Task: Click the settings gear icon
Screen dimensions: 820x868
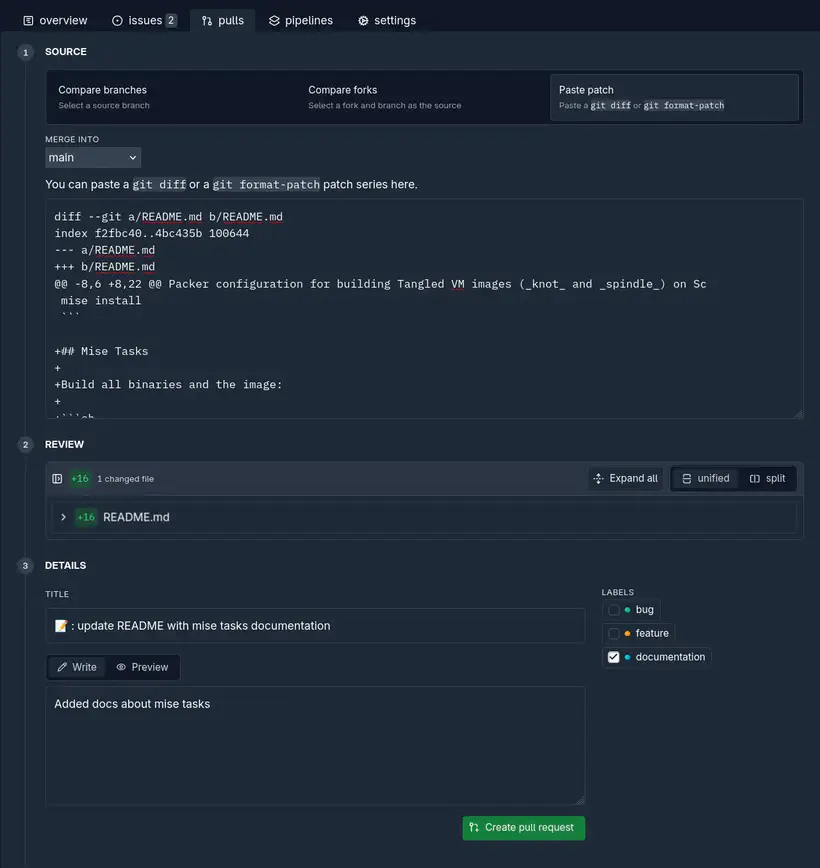Action: pyautogui.click(x=363, y=20)
